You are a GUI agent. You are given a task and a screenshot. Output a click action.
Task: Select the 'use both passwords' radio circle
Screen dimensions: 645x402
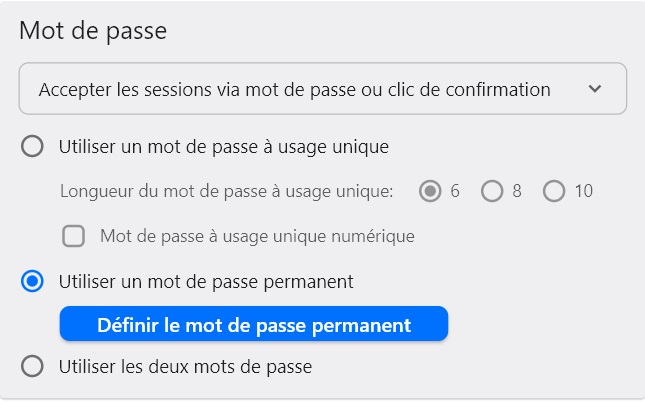[33, 367]
